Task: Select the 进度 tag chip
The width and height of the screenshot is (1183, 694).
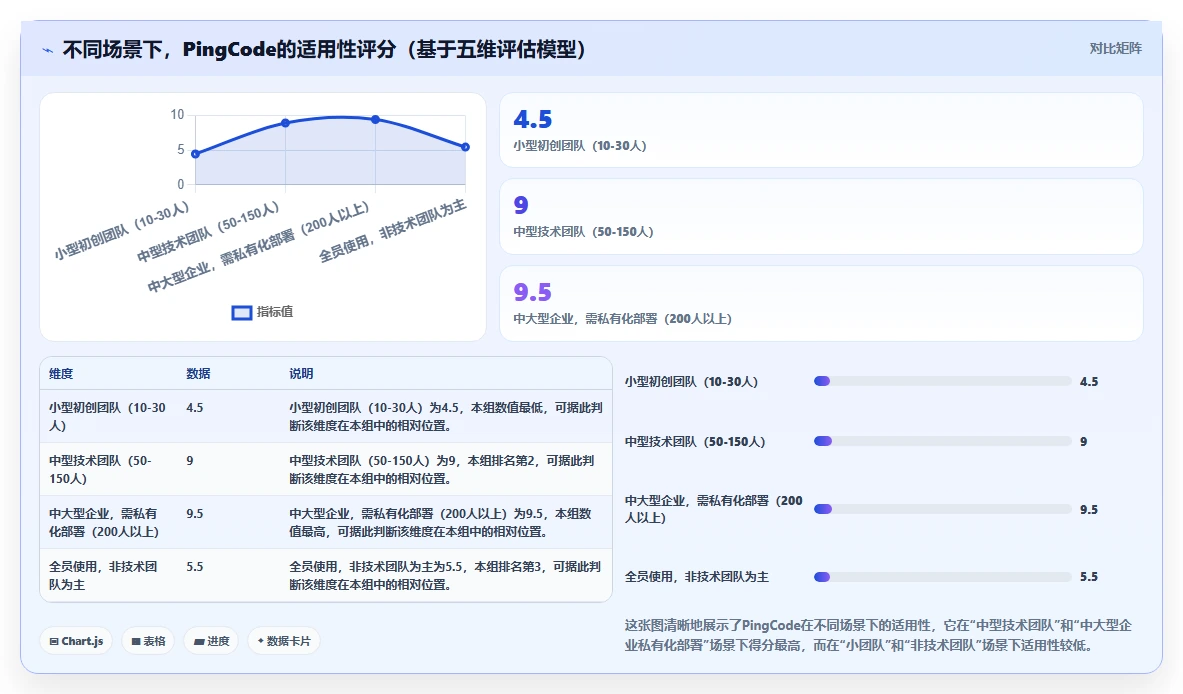Action: pos(211,641)
